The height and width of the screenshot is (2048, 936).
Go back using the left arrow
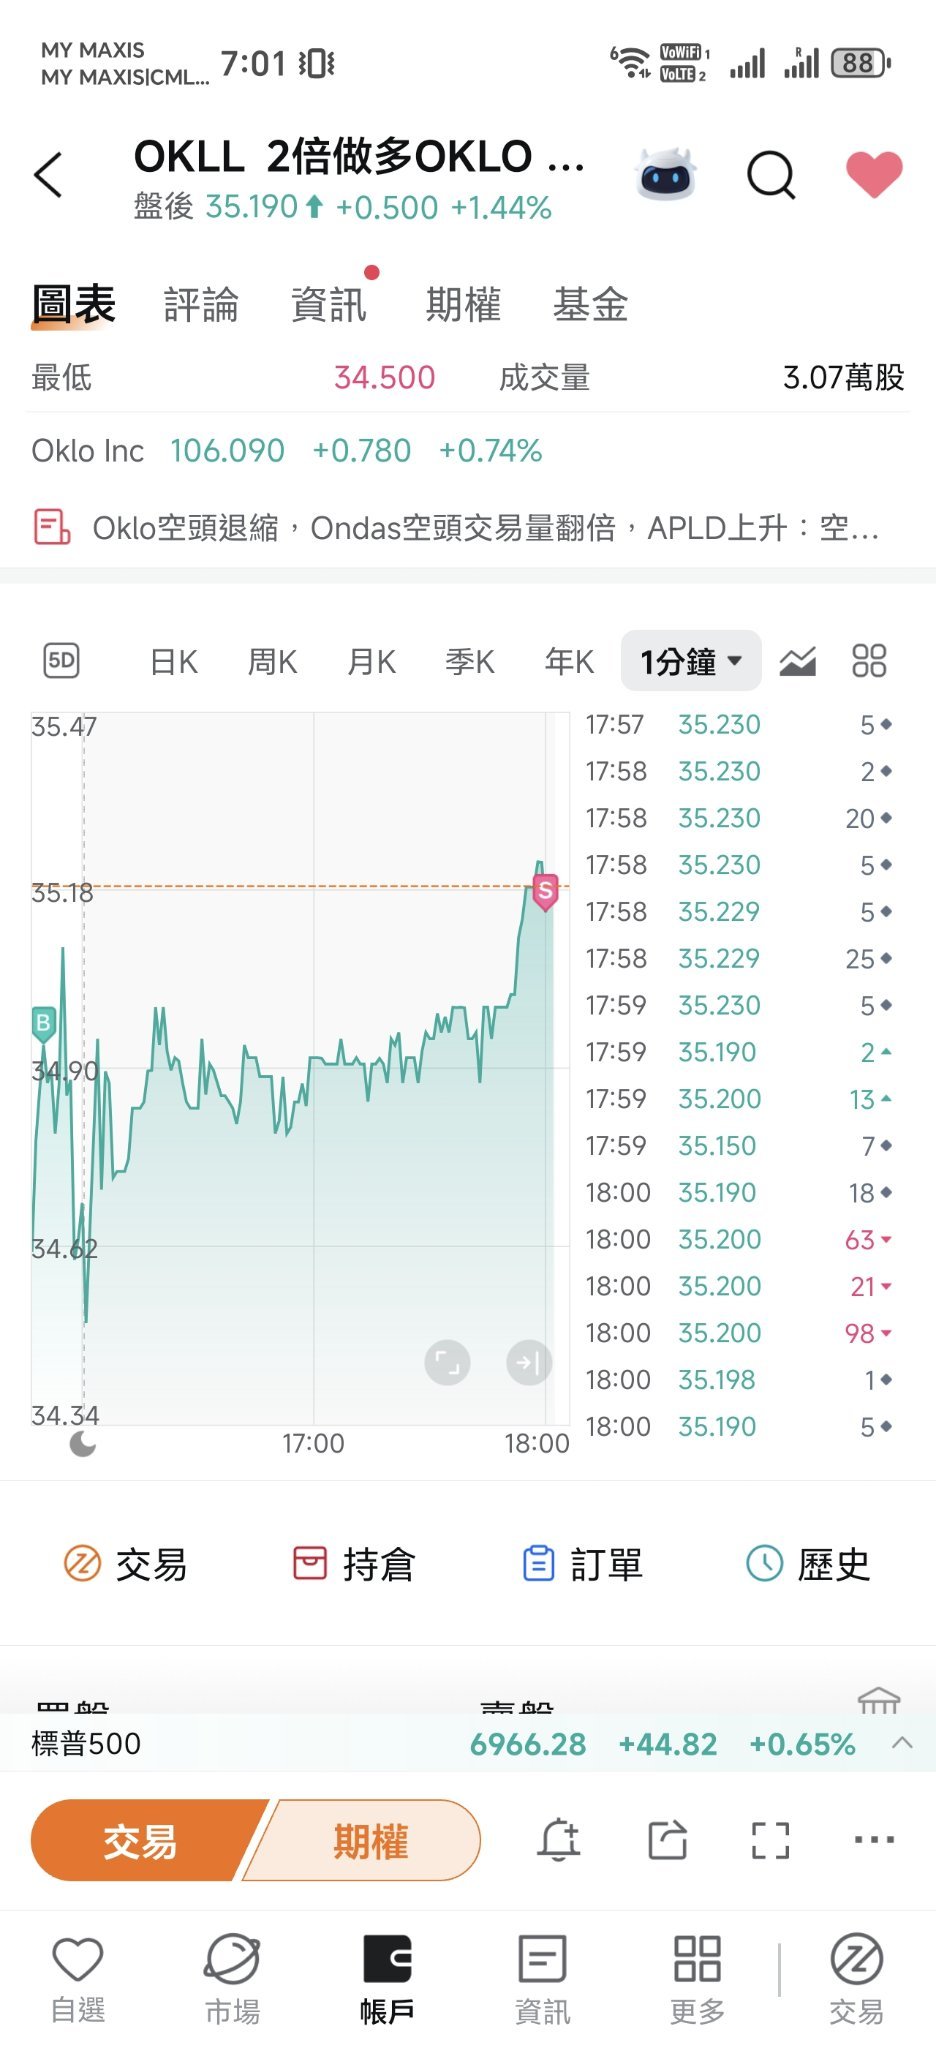click(48, 175)
